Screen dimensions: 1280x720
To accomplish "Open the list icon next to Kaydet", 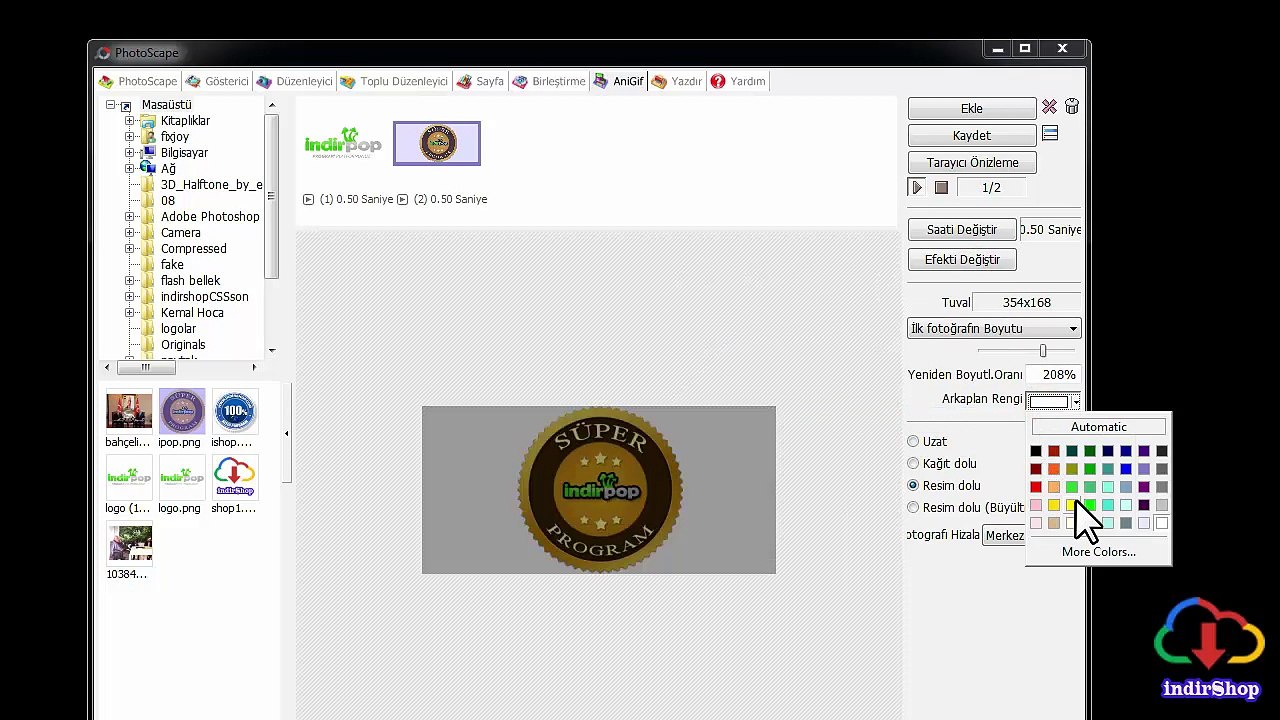I will click(x=1050, y=134).
